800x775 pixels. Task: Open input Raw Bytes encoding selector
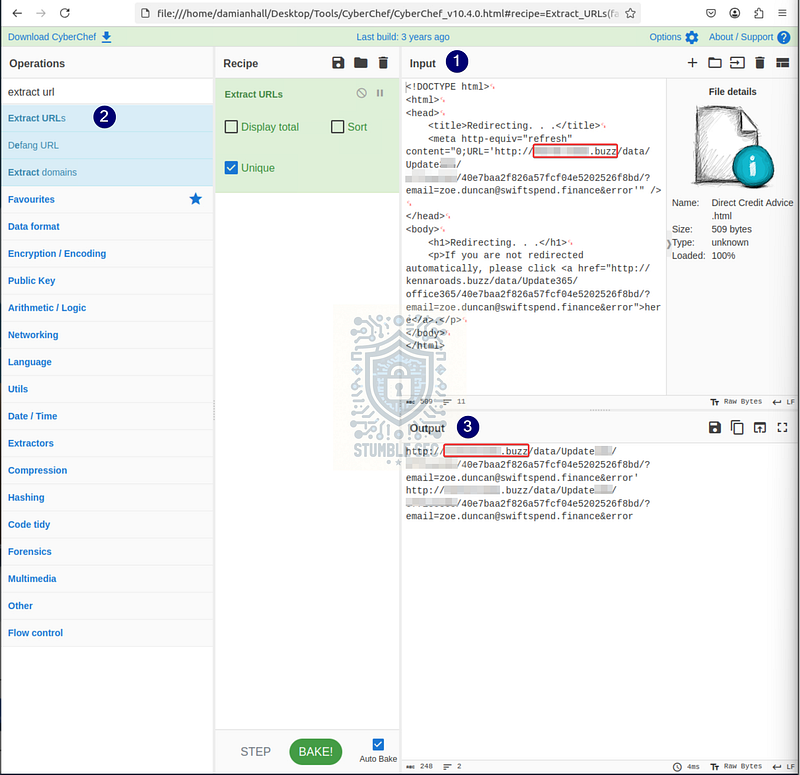pyautogui.click(x=736, y=402)
